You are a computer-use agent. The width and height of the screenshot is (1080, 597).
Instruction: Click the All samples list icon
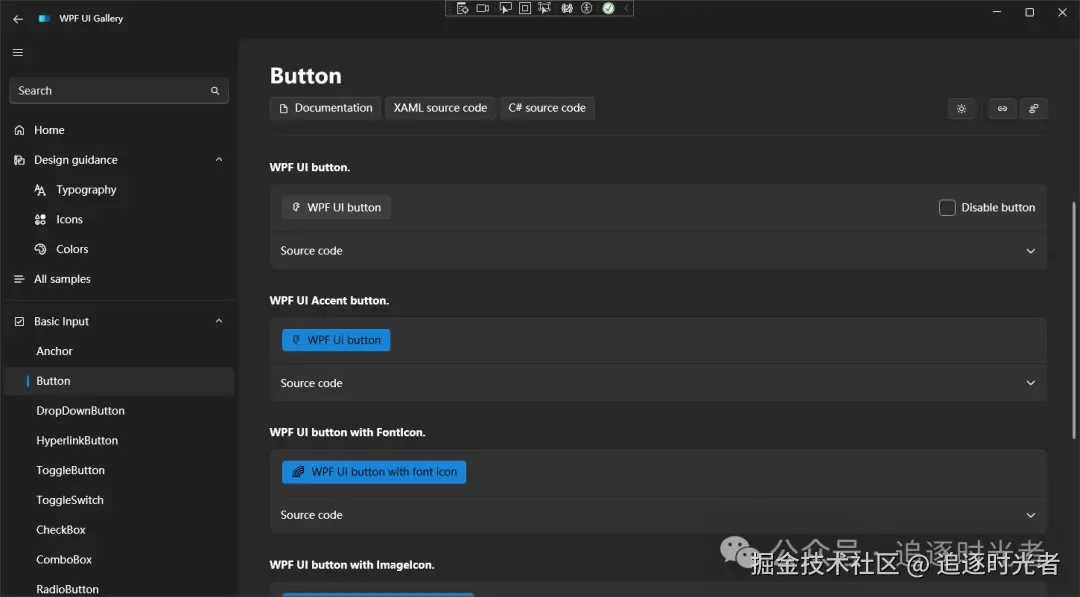(19, 279)
